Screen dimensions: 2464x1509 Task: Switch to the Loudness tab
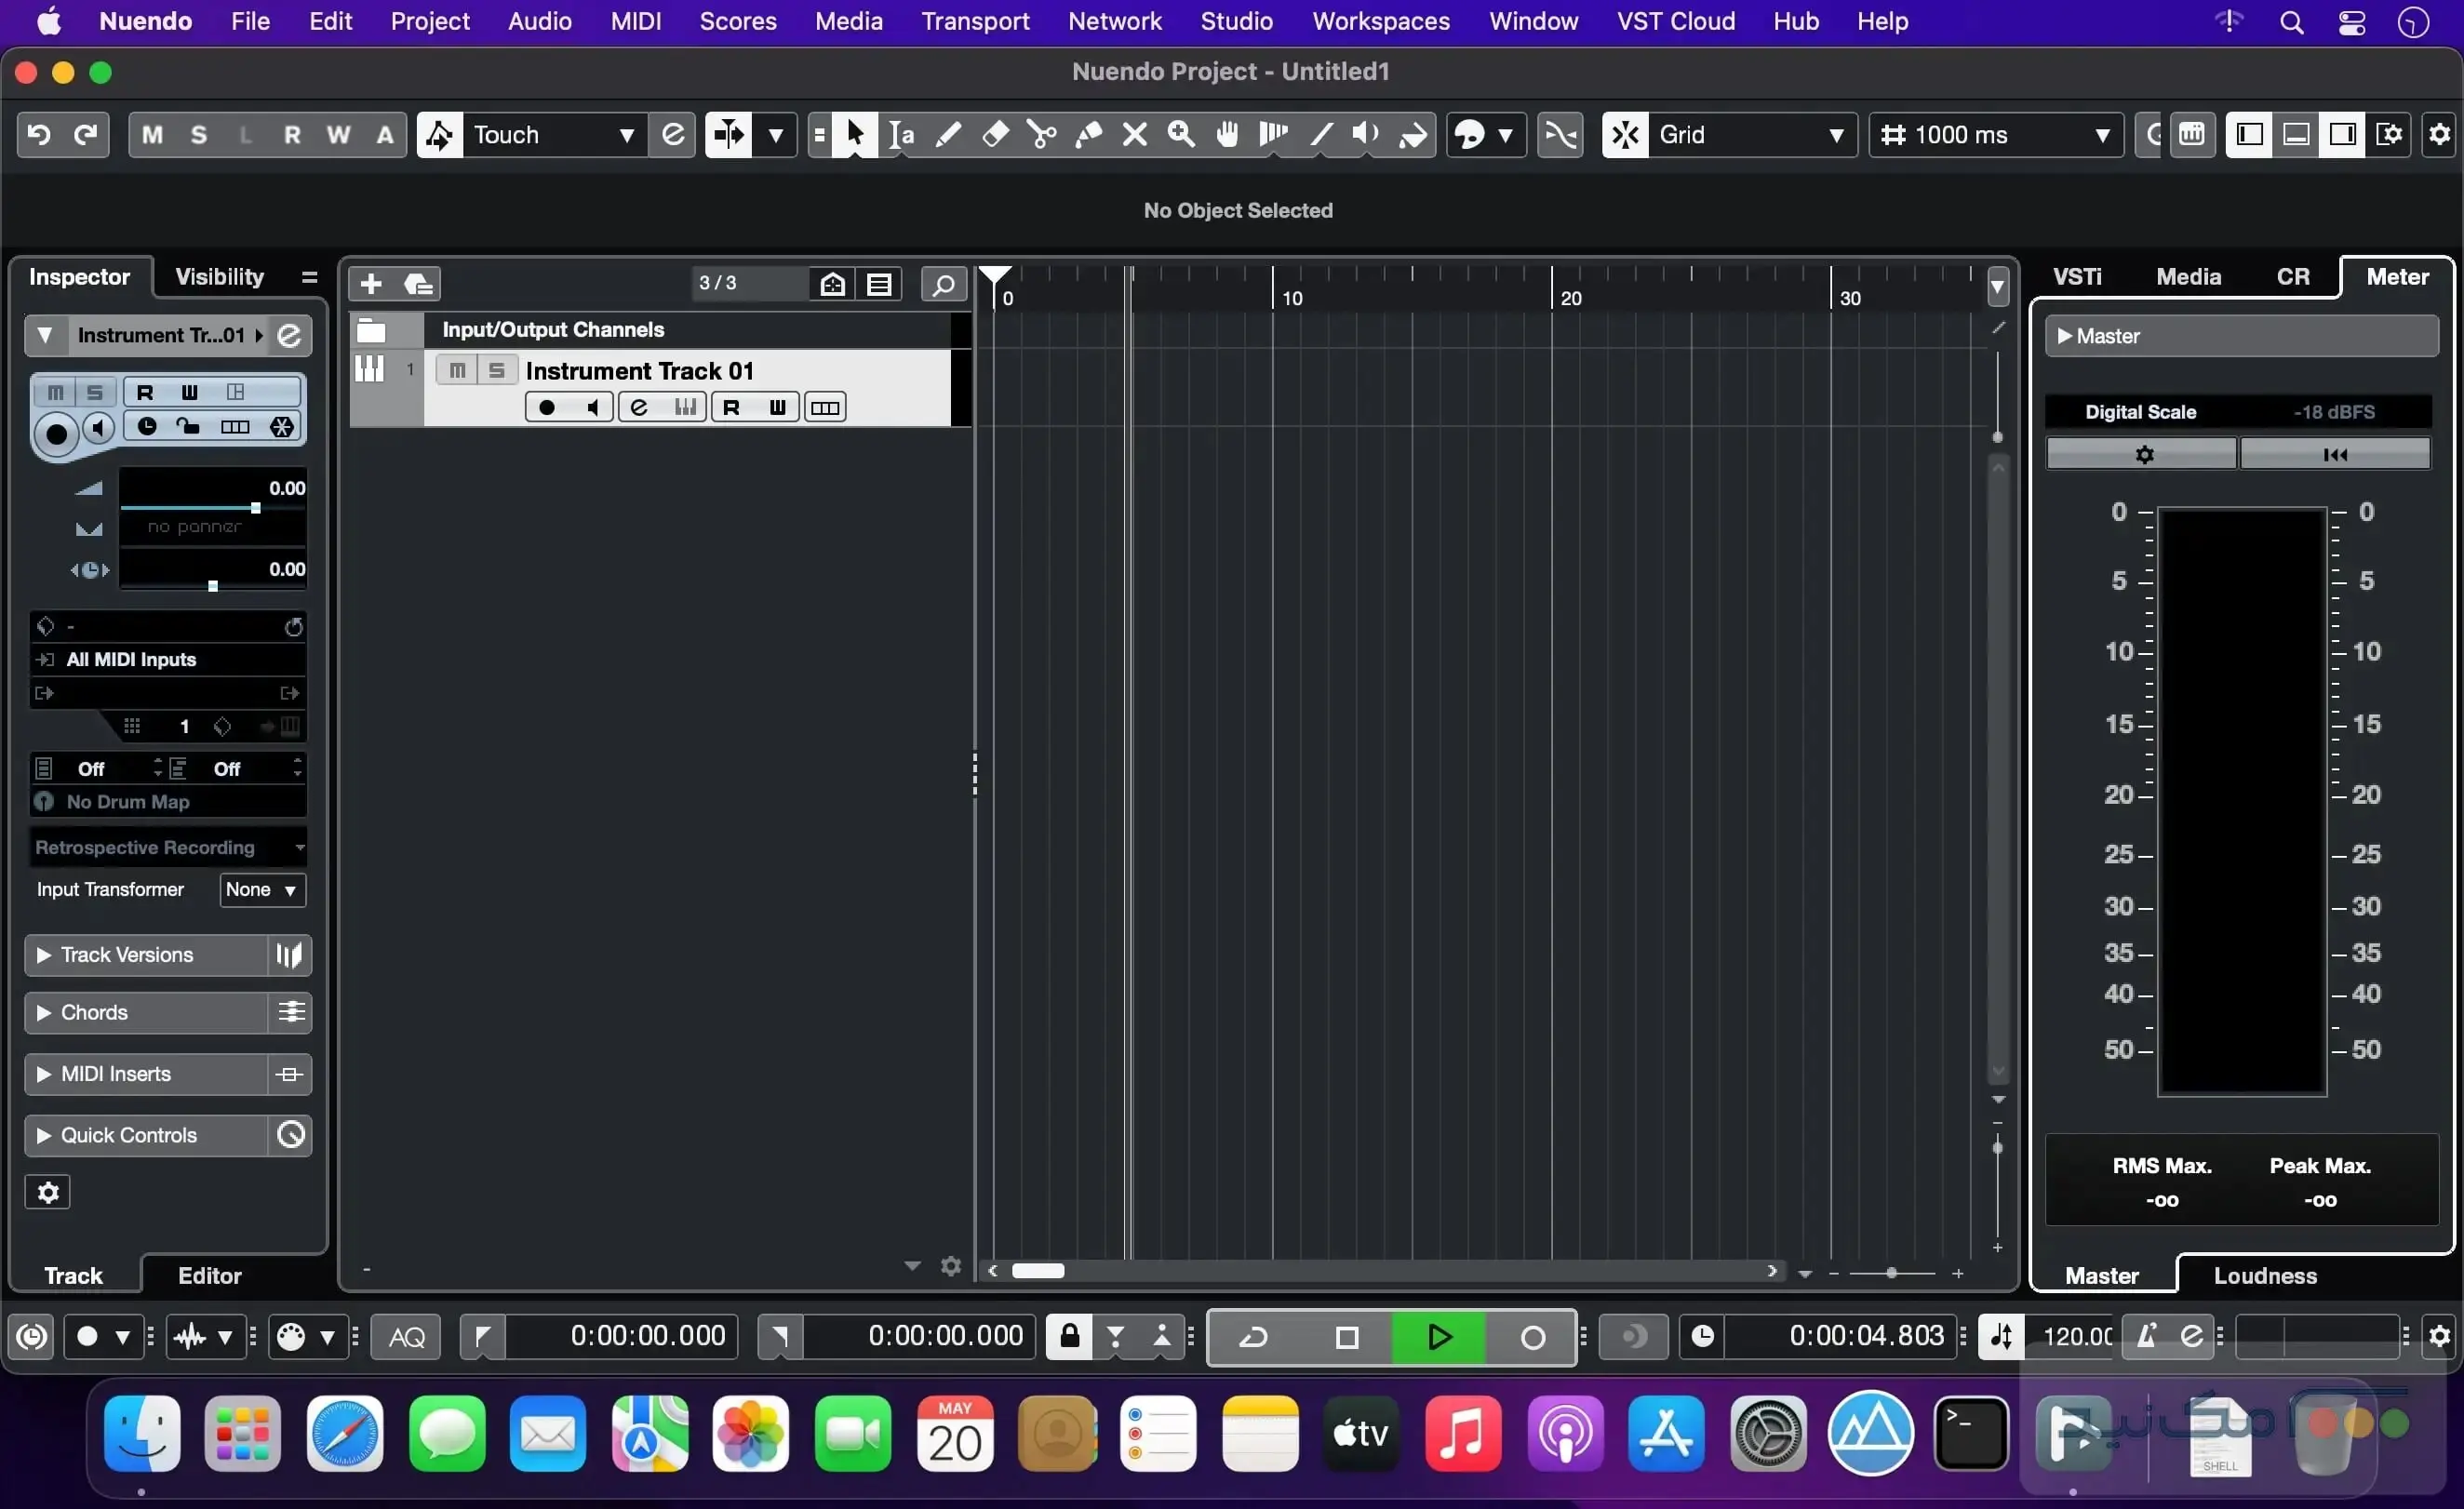pos(2264,1275)
